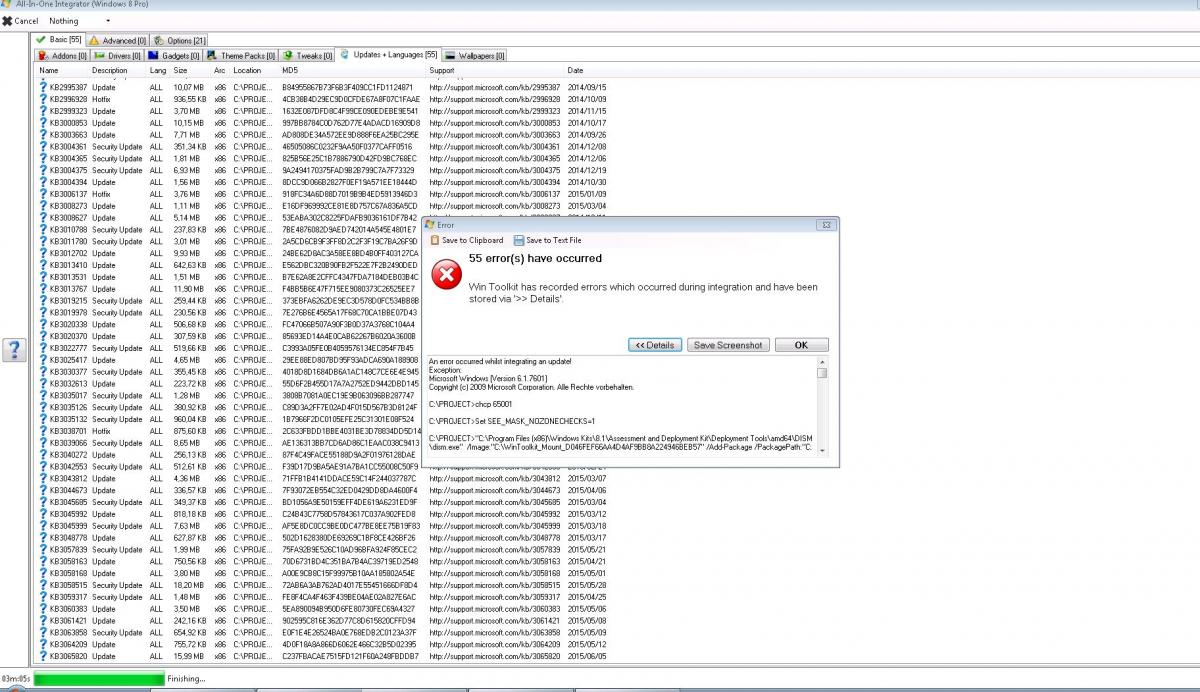Click the large blue help question mark
Image resolution: width=1200 pixels, height=692 pixels.
[14, 349]
